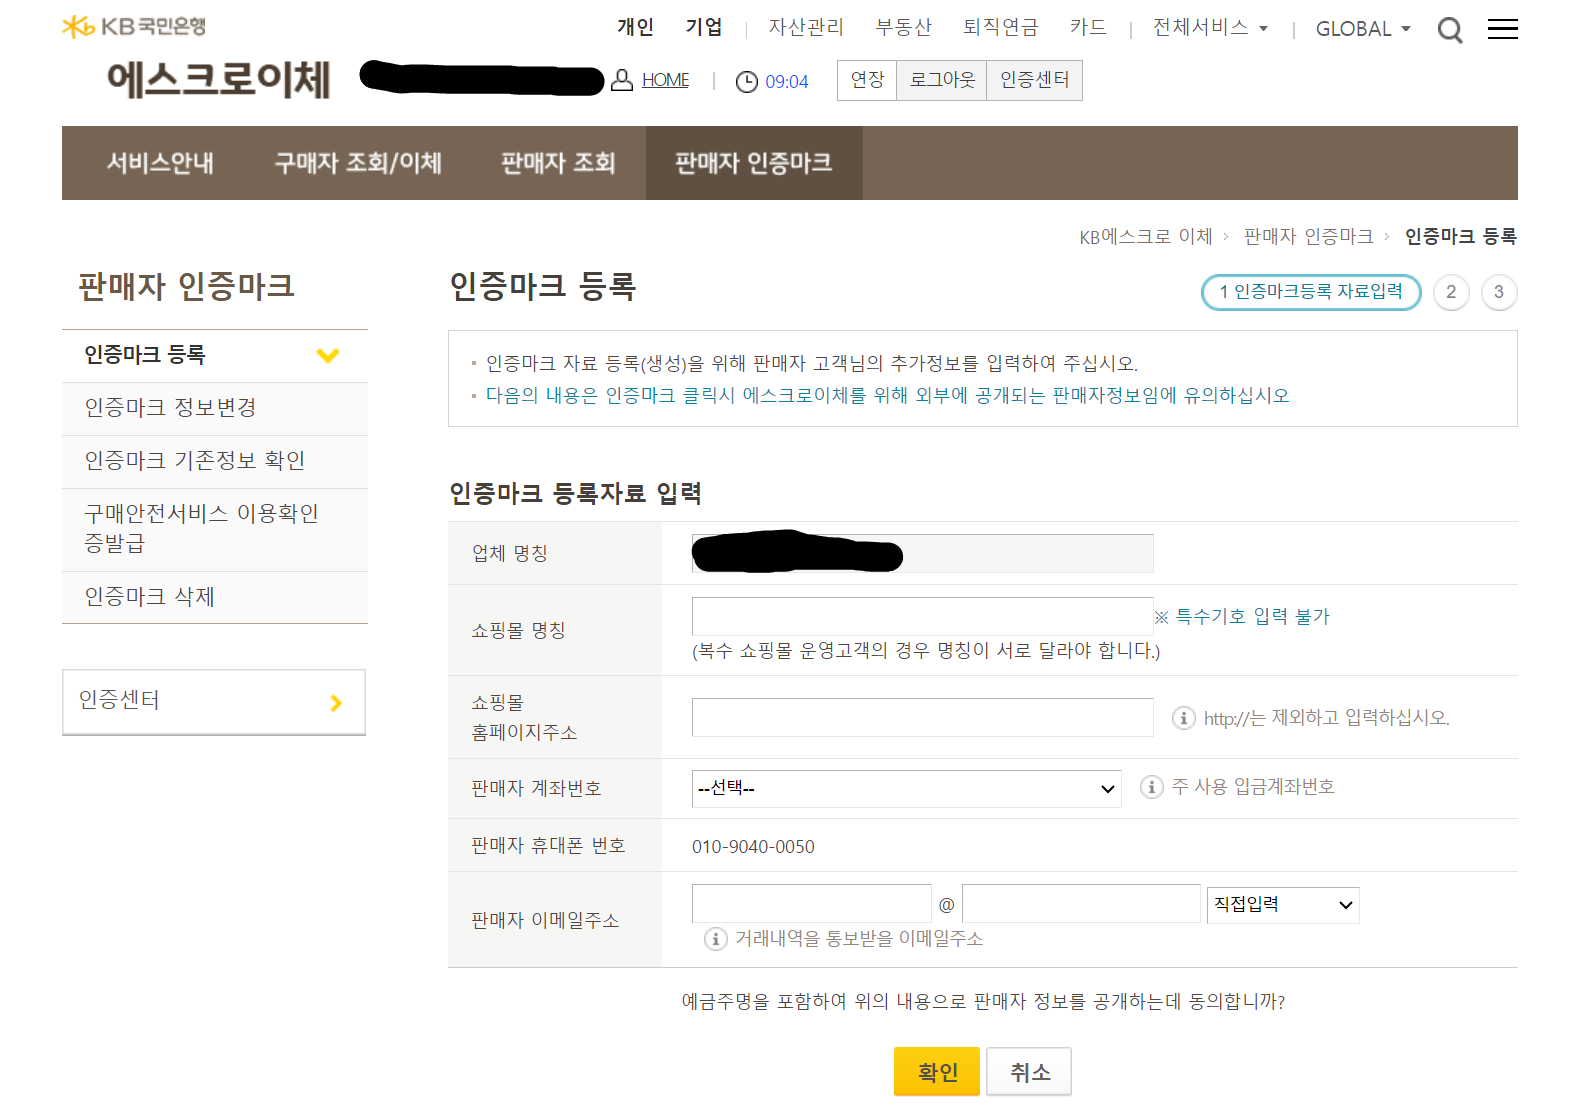Click the yellow 확인 button
Image resolution: width=1592 pixels, height=1111 pixels.
click(937, 1072)
